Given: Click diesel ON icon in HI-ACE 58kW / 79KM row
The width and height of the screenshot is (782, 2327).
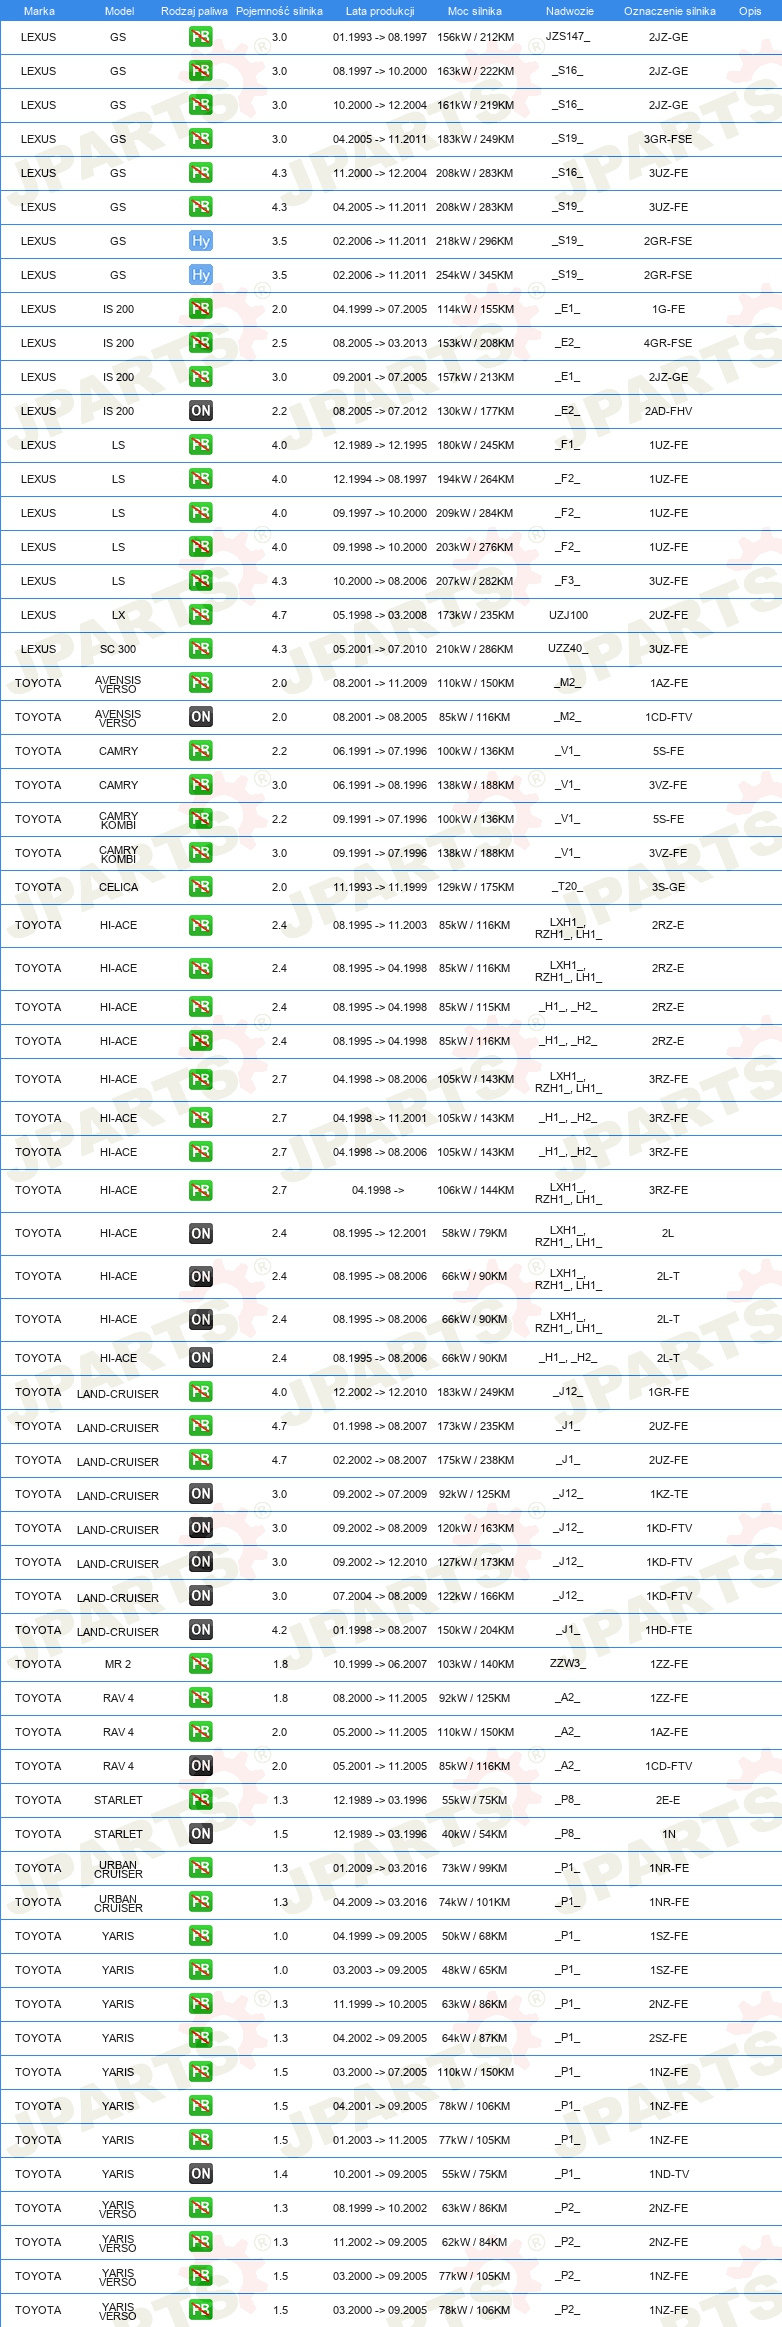Looking at the screenshot, I should 201,1233.
